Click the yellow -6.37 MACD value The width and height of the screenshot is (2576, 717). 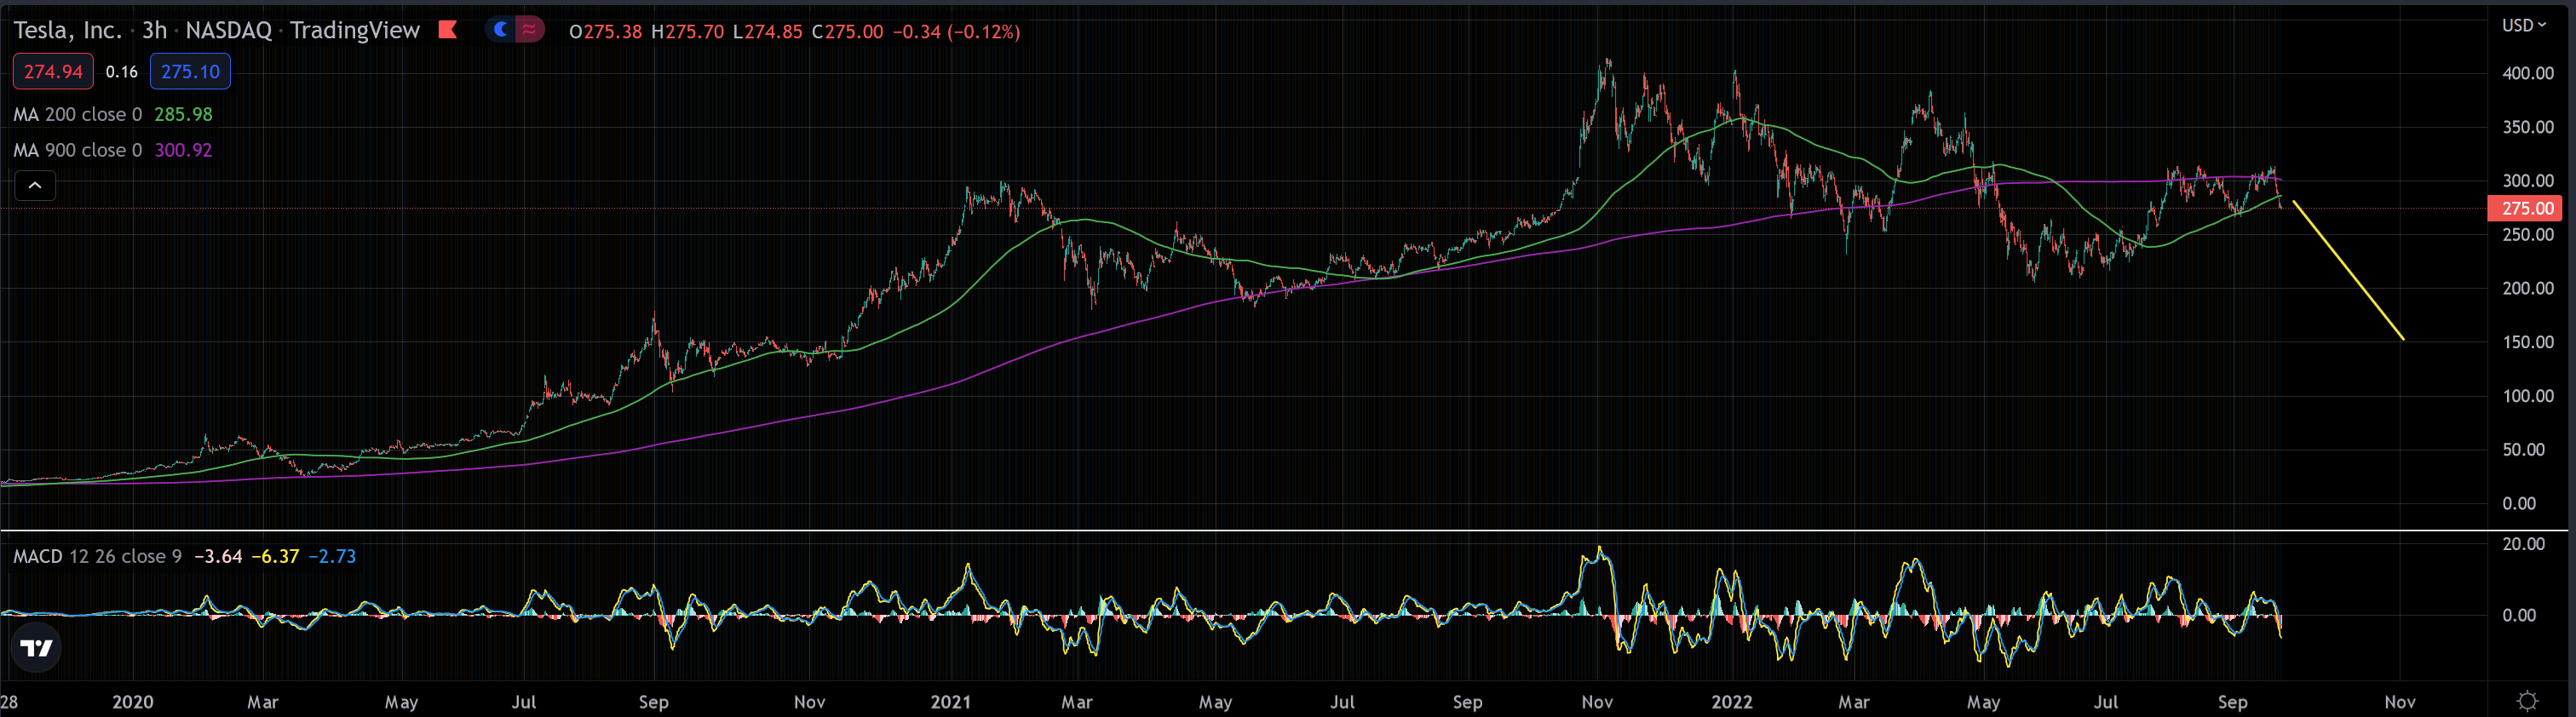(275, 556)
